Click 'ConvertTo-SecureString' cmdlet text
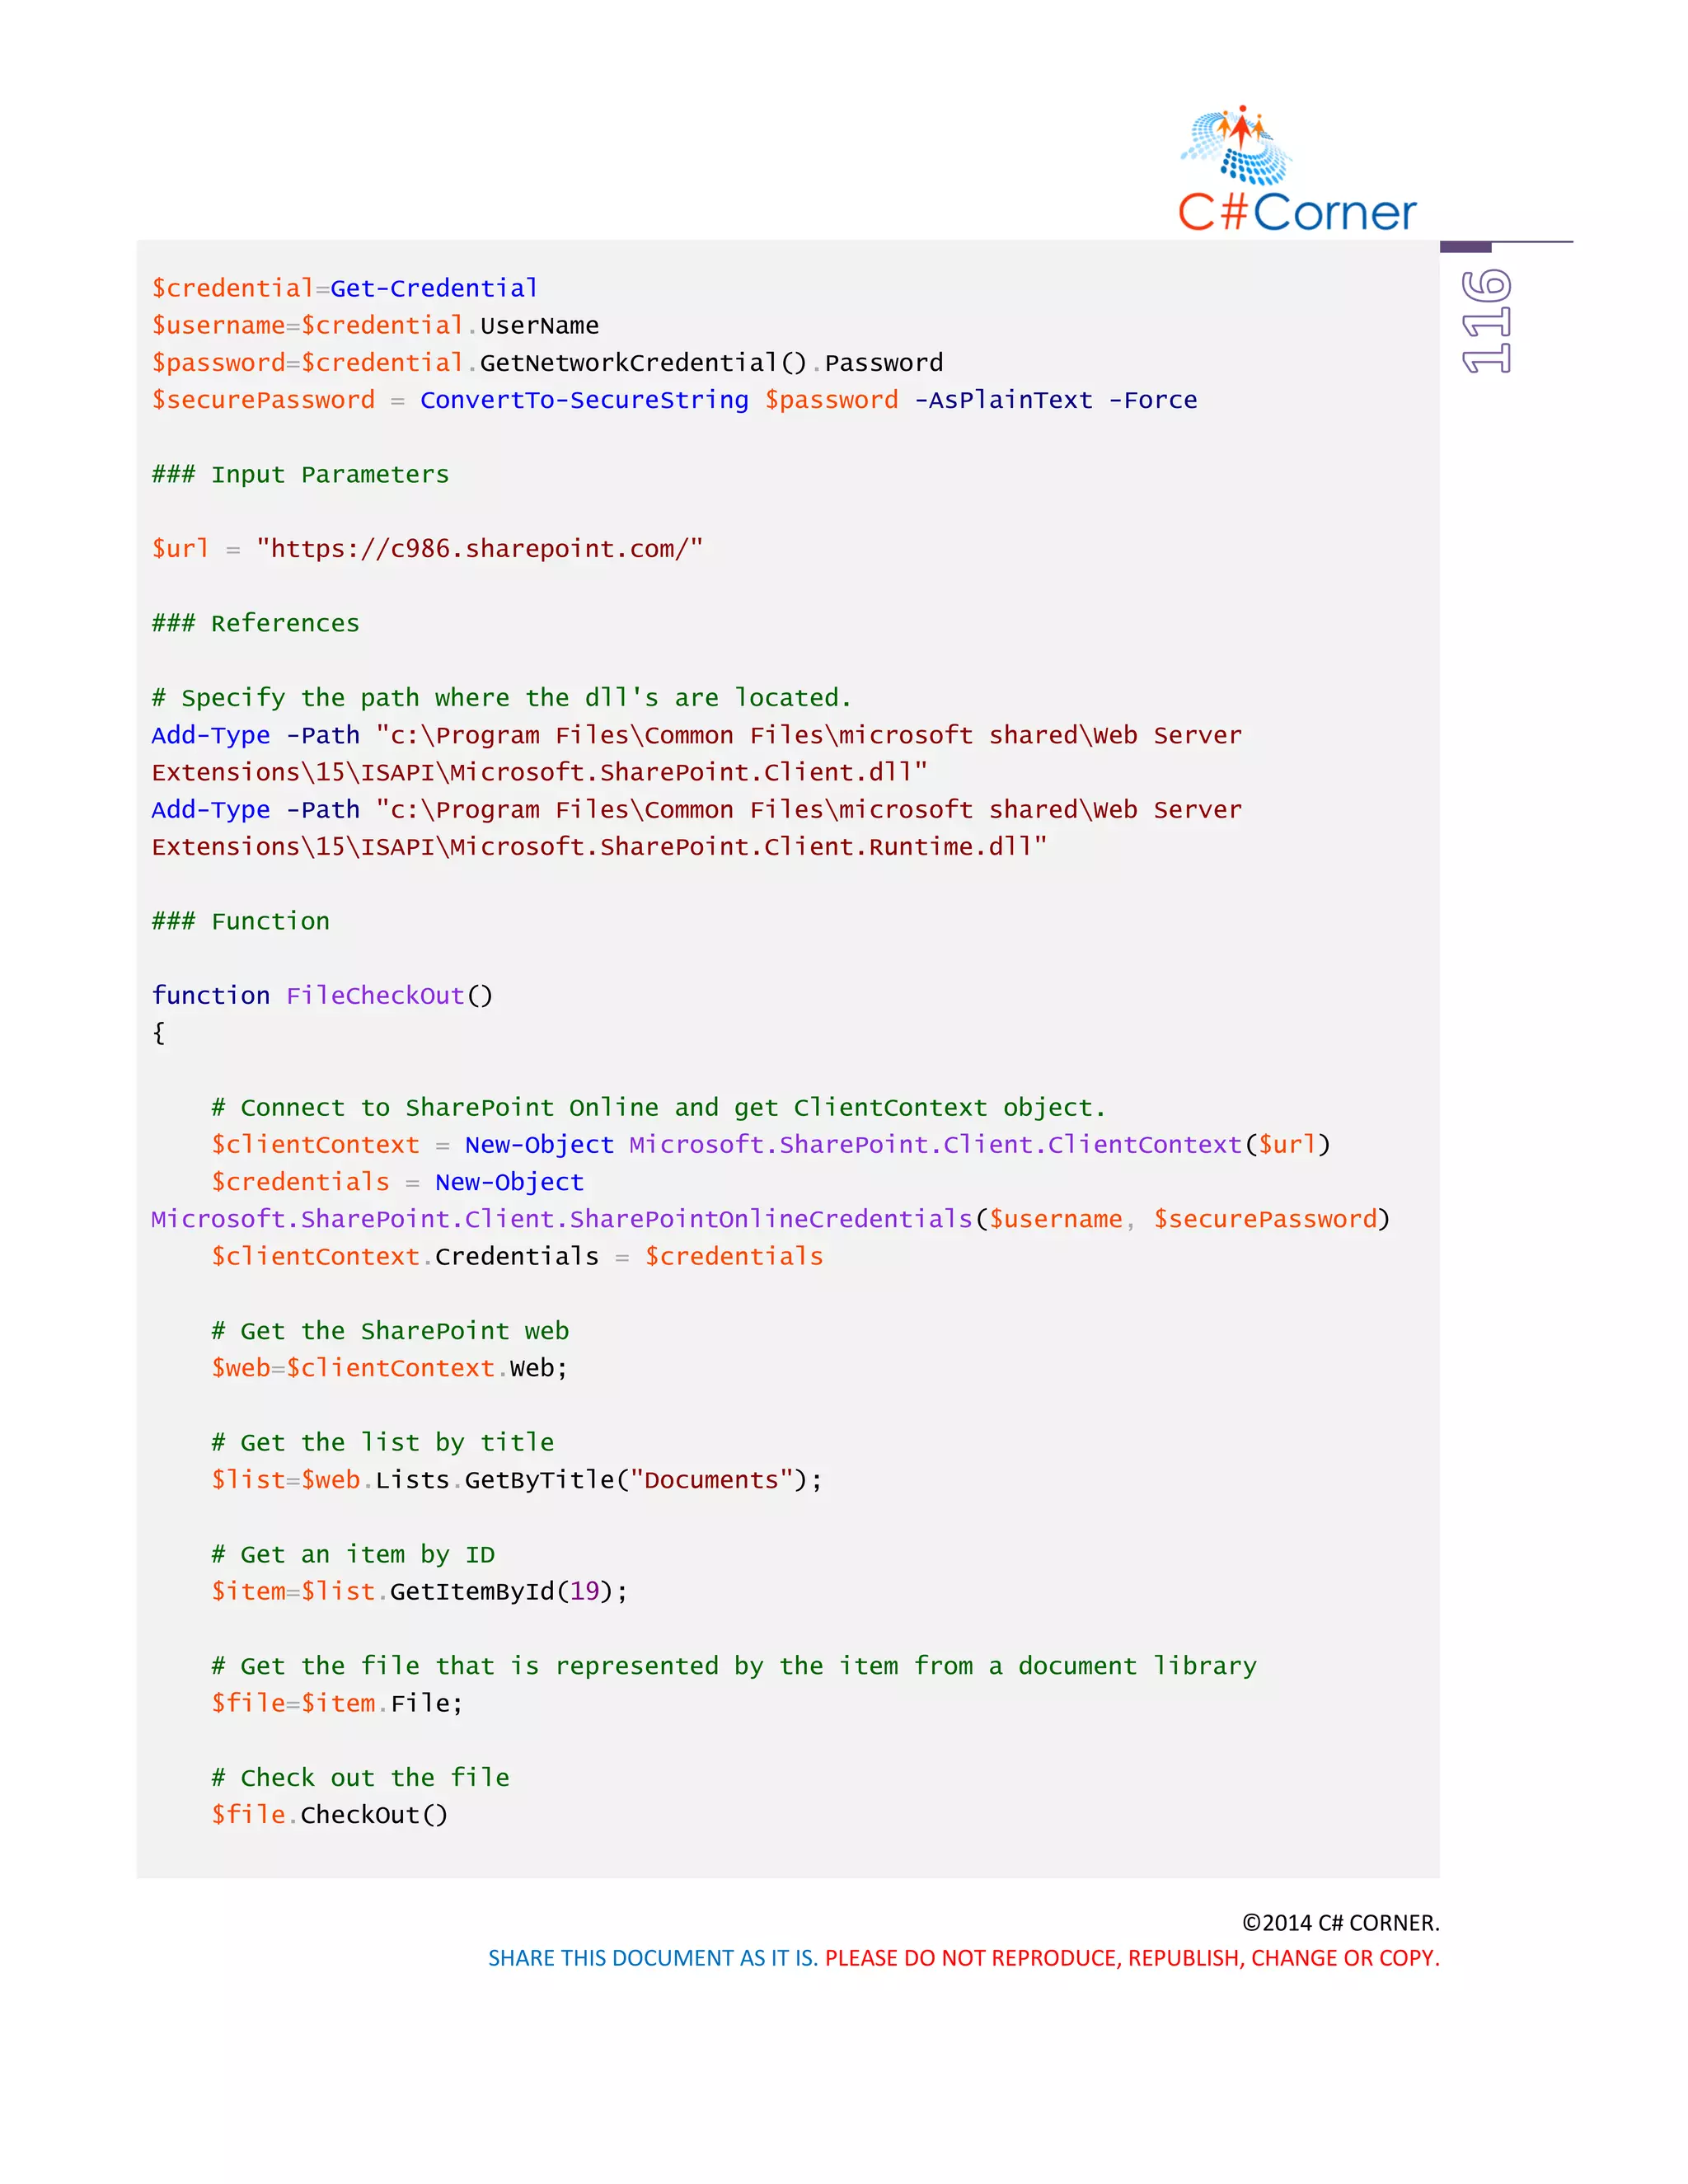 tap(584, 400)
